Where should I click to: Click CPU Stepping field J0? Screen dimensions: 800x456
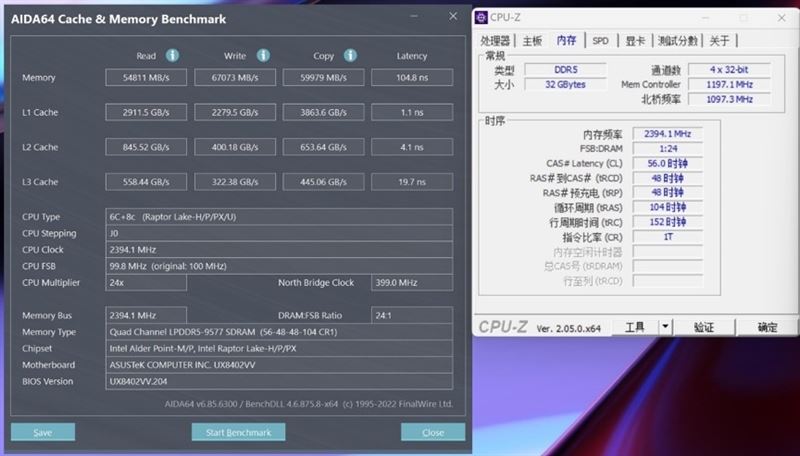click(279, 233)
